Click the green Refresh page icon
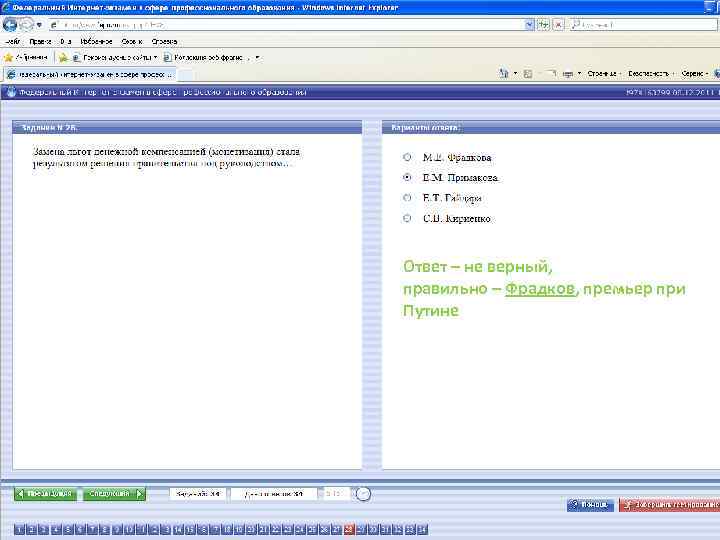Viewport: 720px width, 540px height. click(x=543, y=25)
